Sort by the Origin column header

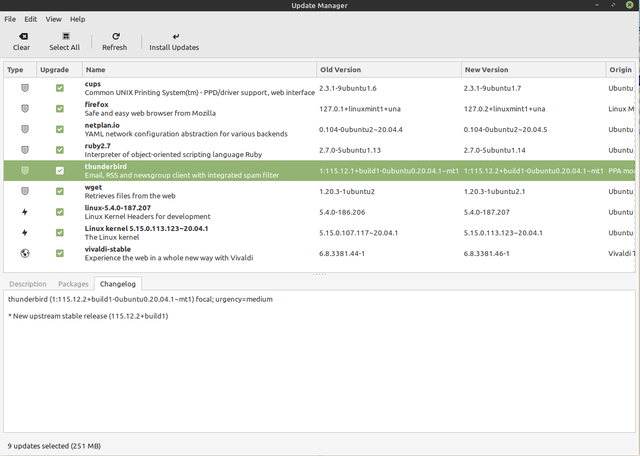[621, 70]
